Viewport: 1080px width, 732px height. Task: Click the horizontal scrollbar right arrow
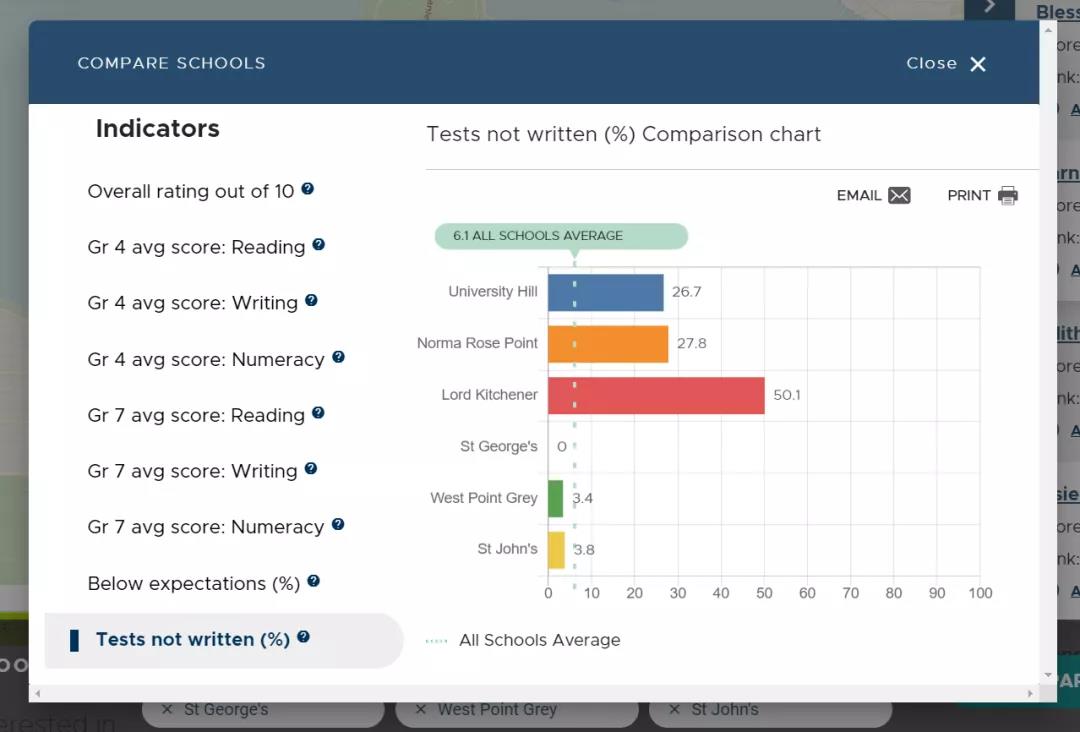coord(1031,693)
